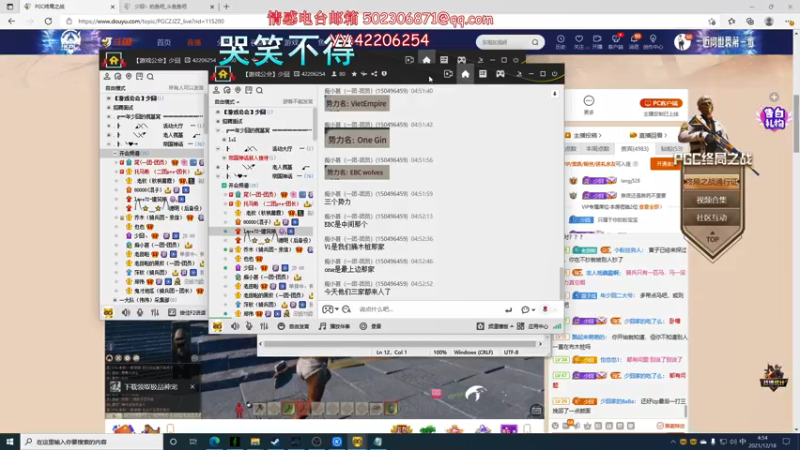Click the PC客户端 orange button

(661, 103)
